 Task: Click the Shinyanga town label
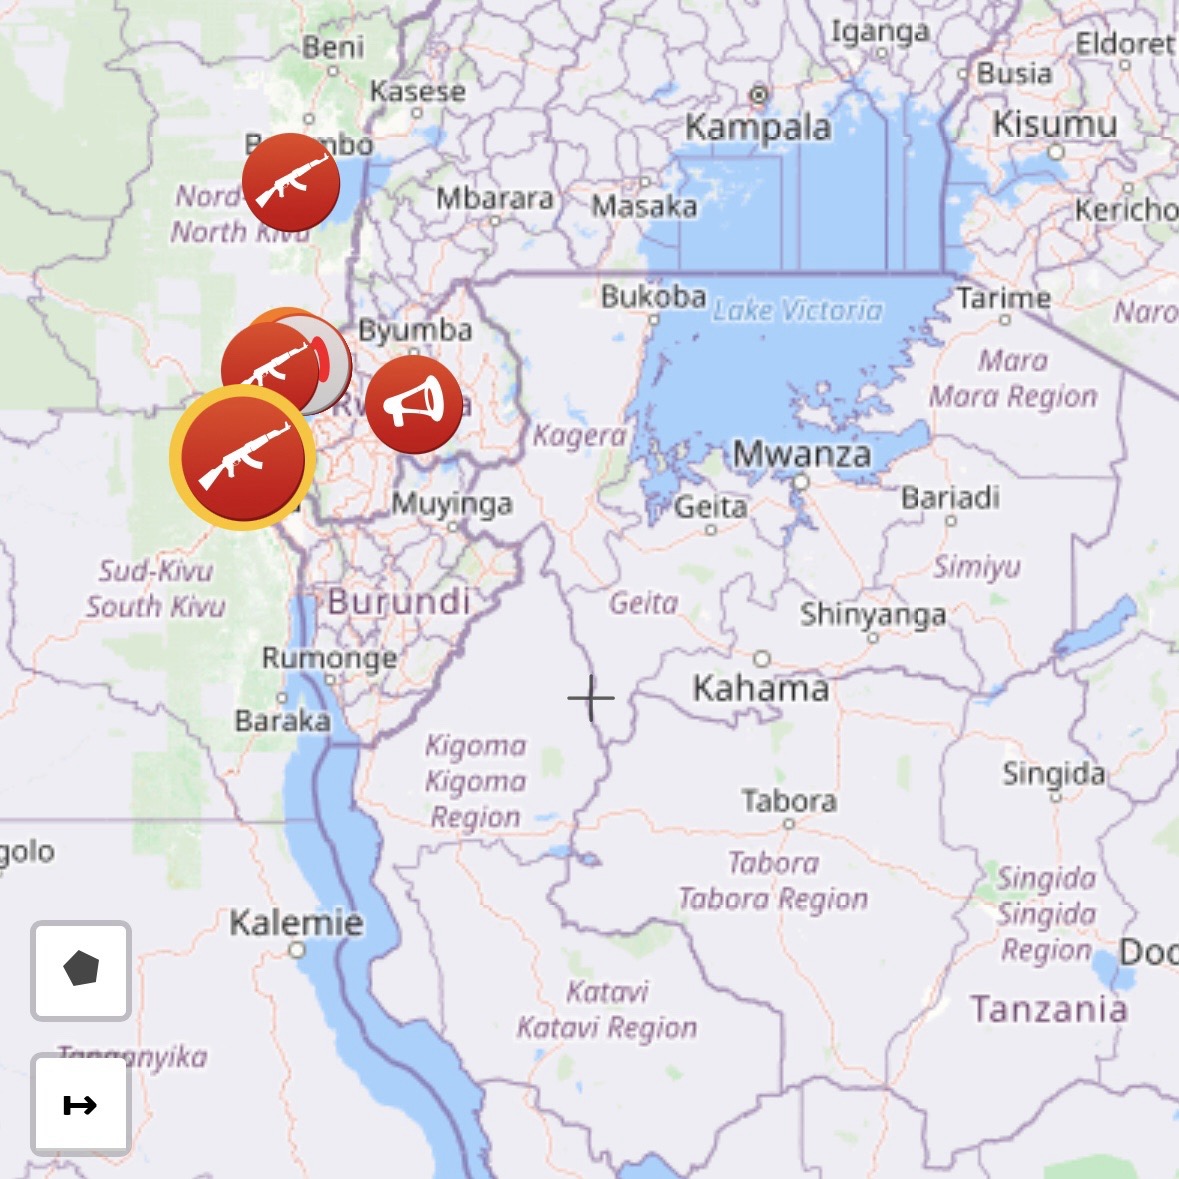pos(872,615)
